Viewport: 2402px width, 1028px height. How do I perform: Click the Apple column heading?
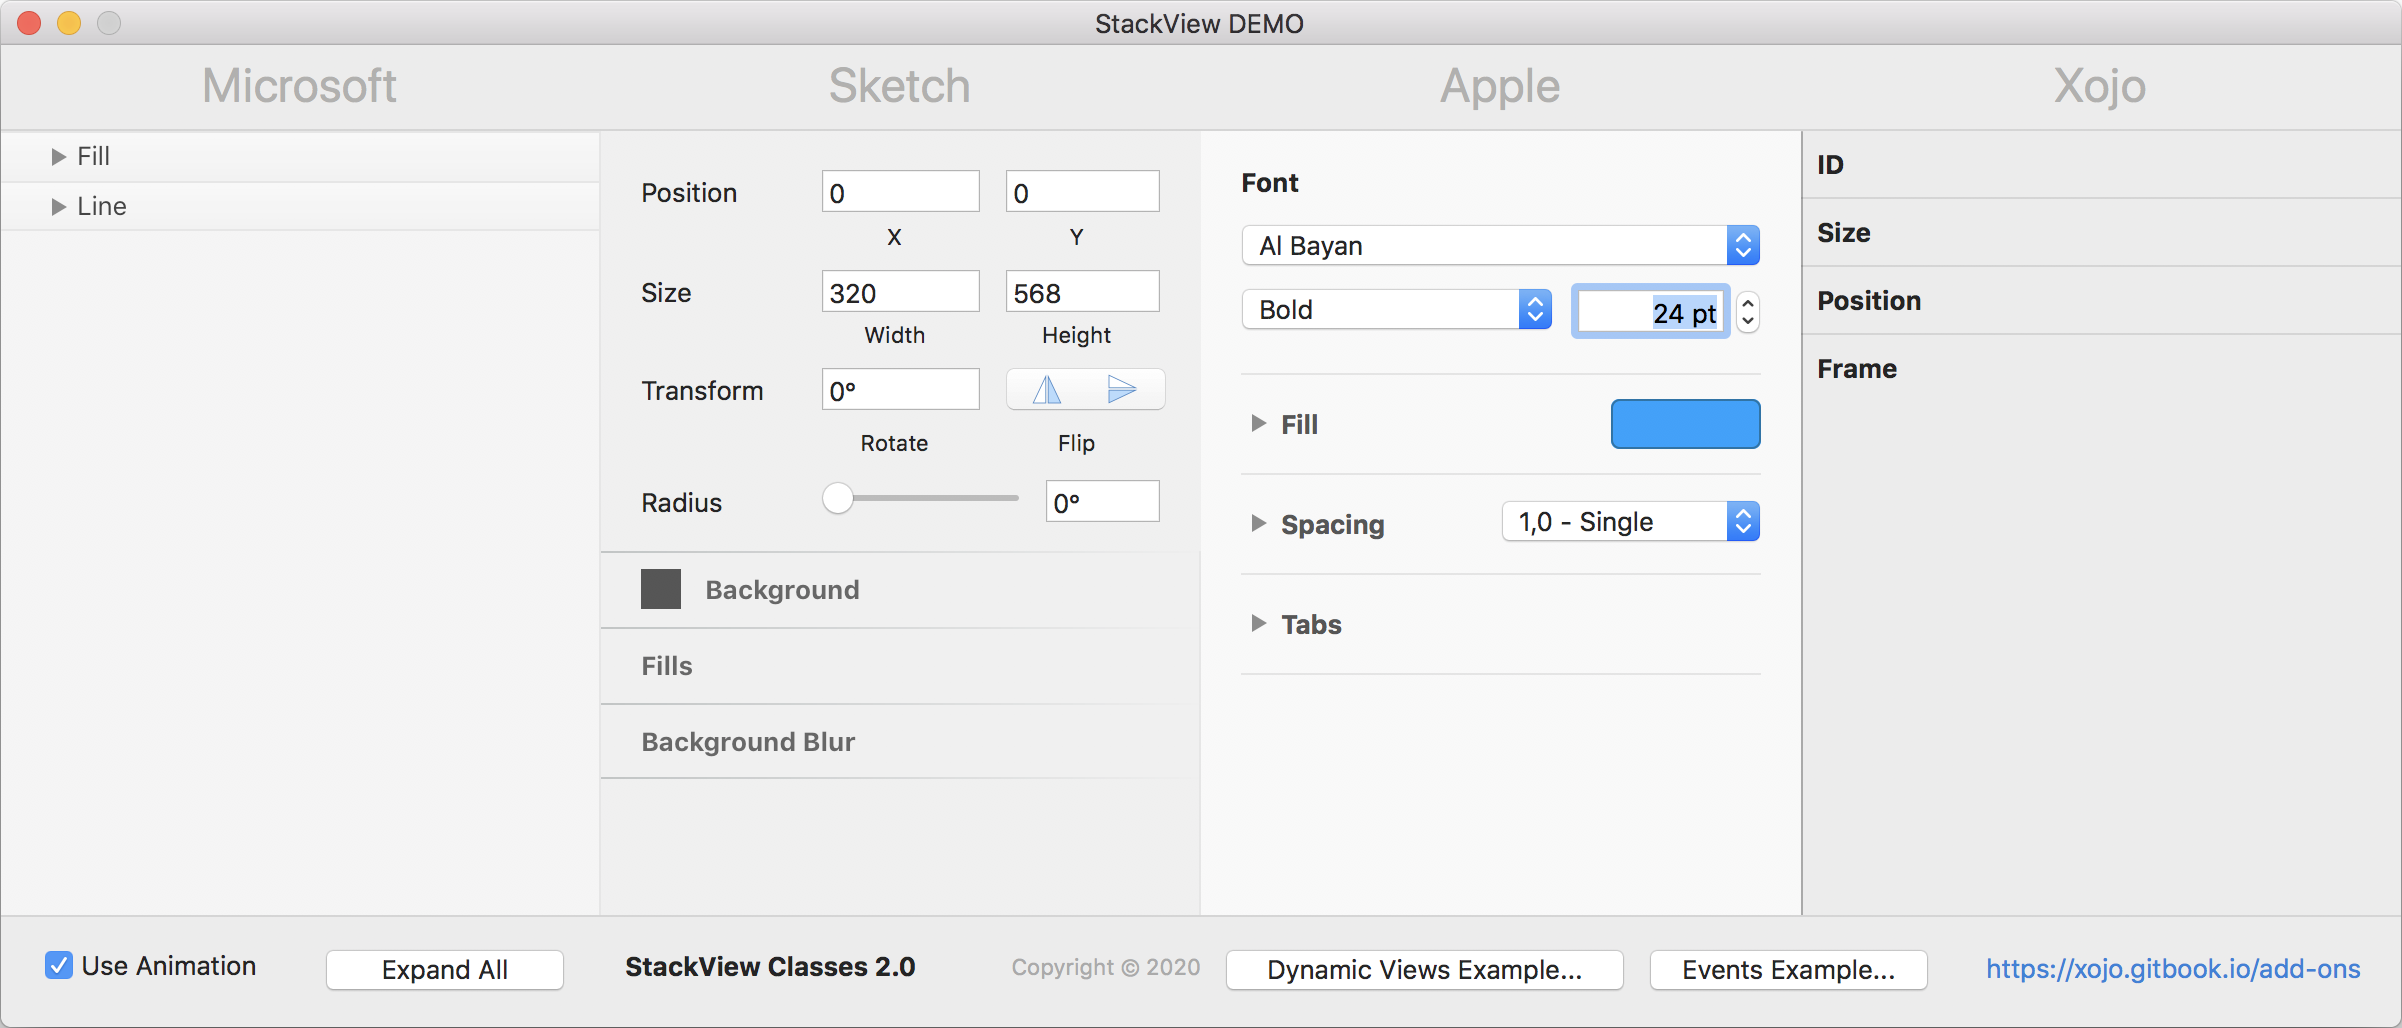point(1500,87)
